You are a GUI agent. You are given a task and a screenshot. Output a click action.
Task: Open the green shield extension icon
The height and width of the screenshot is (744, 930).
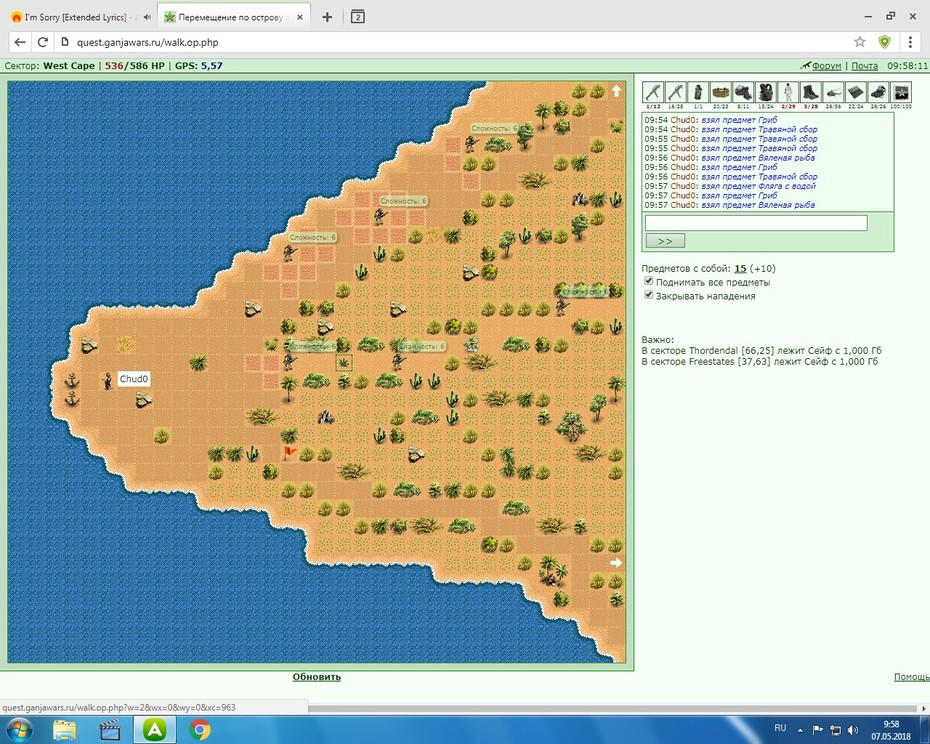[x=884, y=42]
